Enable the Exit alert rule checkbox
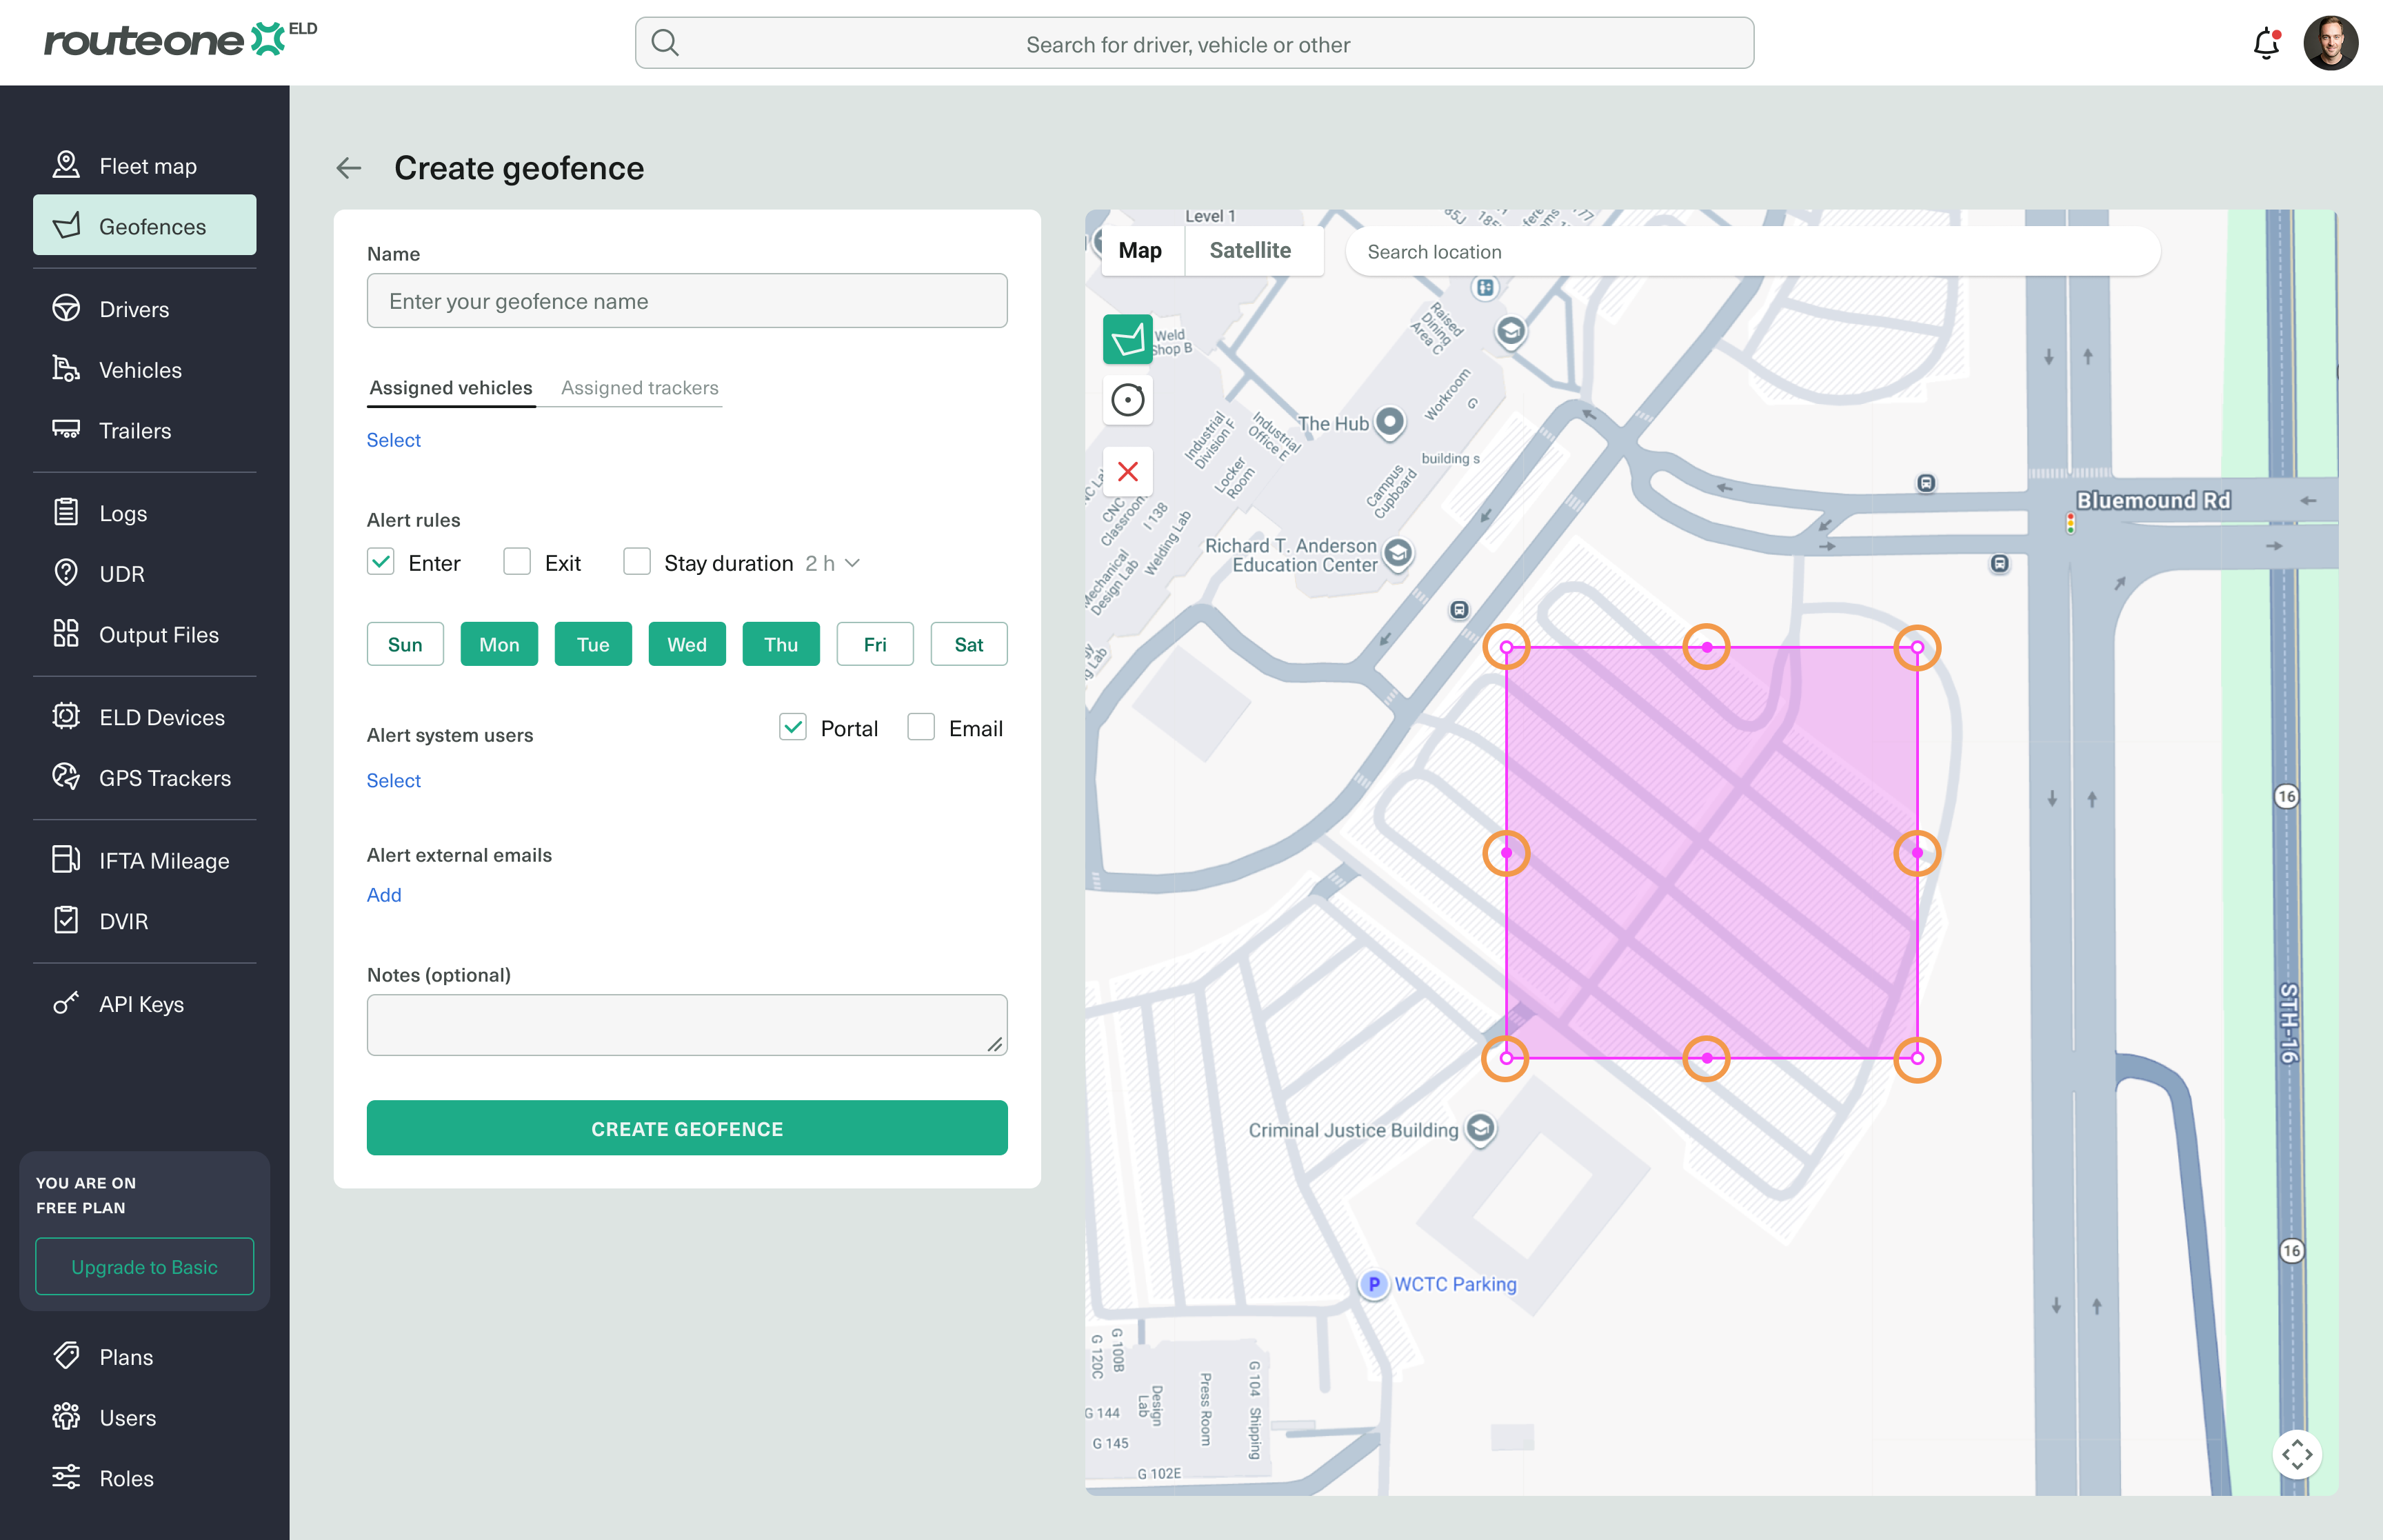 point(517,562)
